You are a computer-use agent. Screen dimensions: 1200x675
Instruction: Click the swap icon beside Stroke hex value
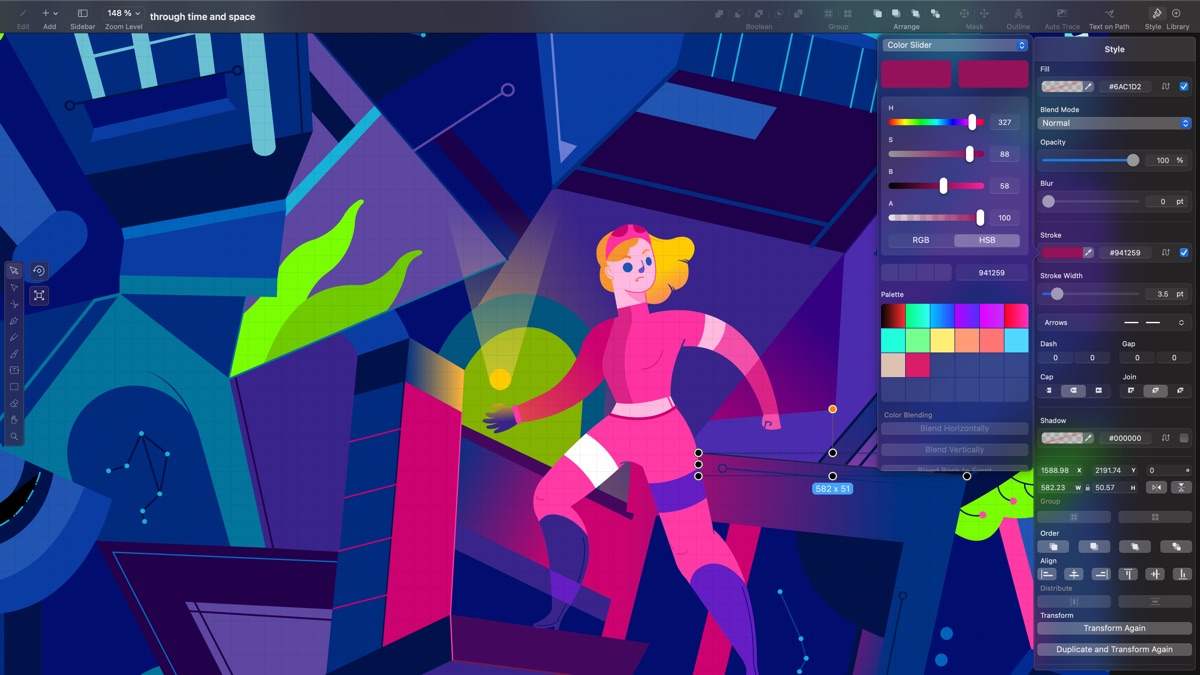(x=1166, y=253)
